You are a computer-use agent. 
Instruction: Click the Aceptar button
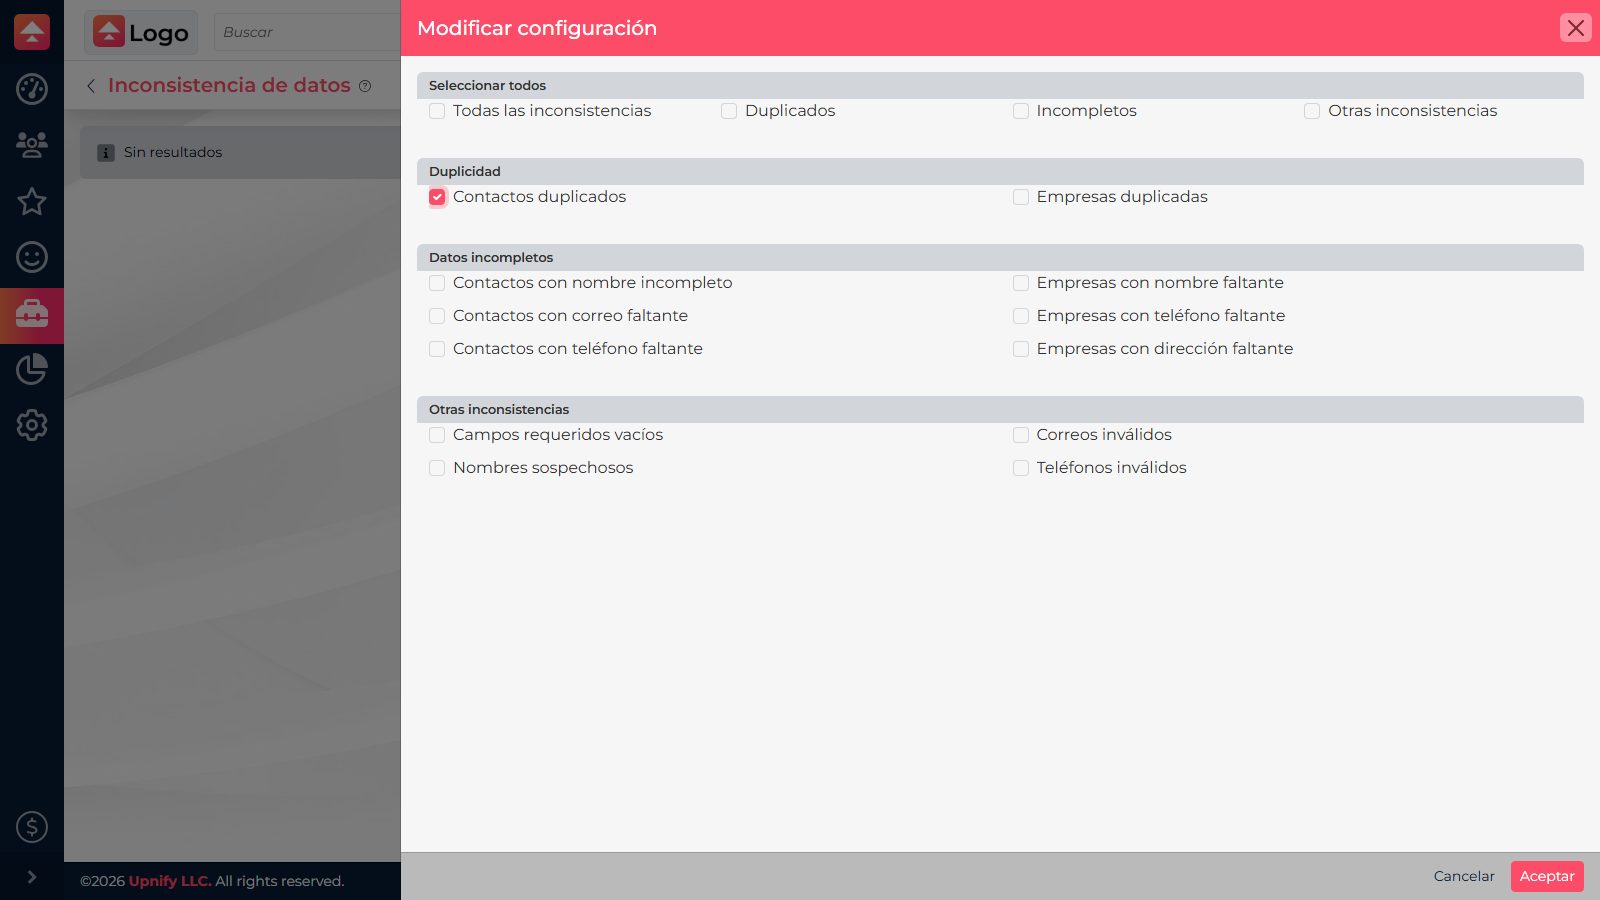(1547, 876)
